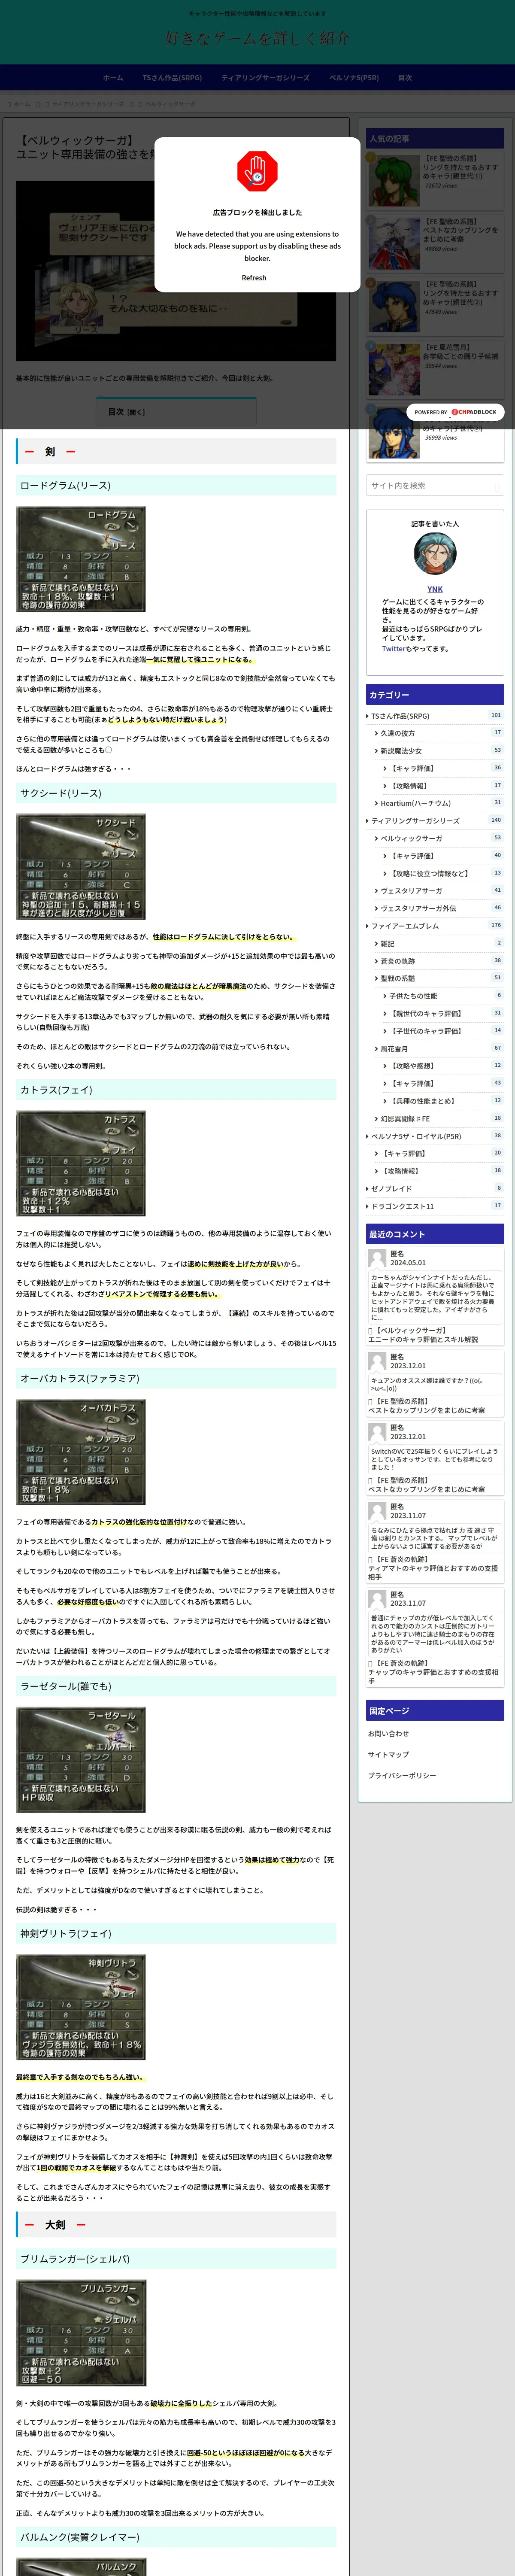Screen dimensions: 515x2576
Task: Open the YNK author profile link
Action: pos(435,589)
